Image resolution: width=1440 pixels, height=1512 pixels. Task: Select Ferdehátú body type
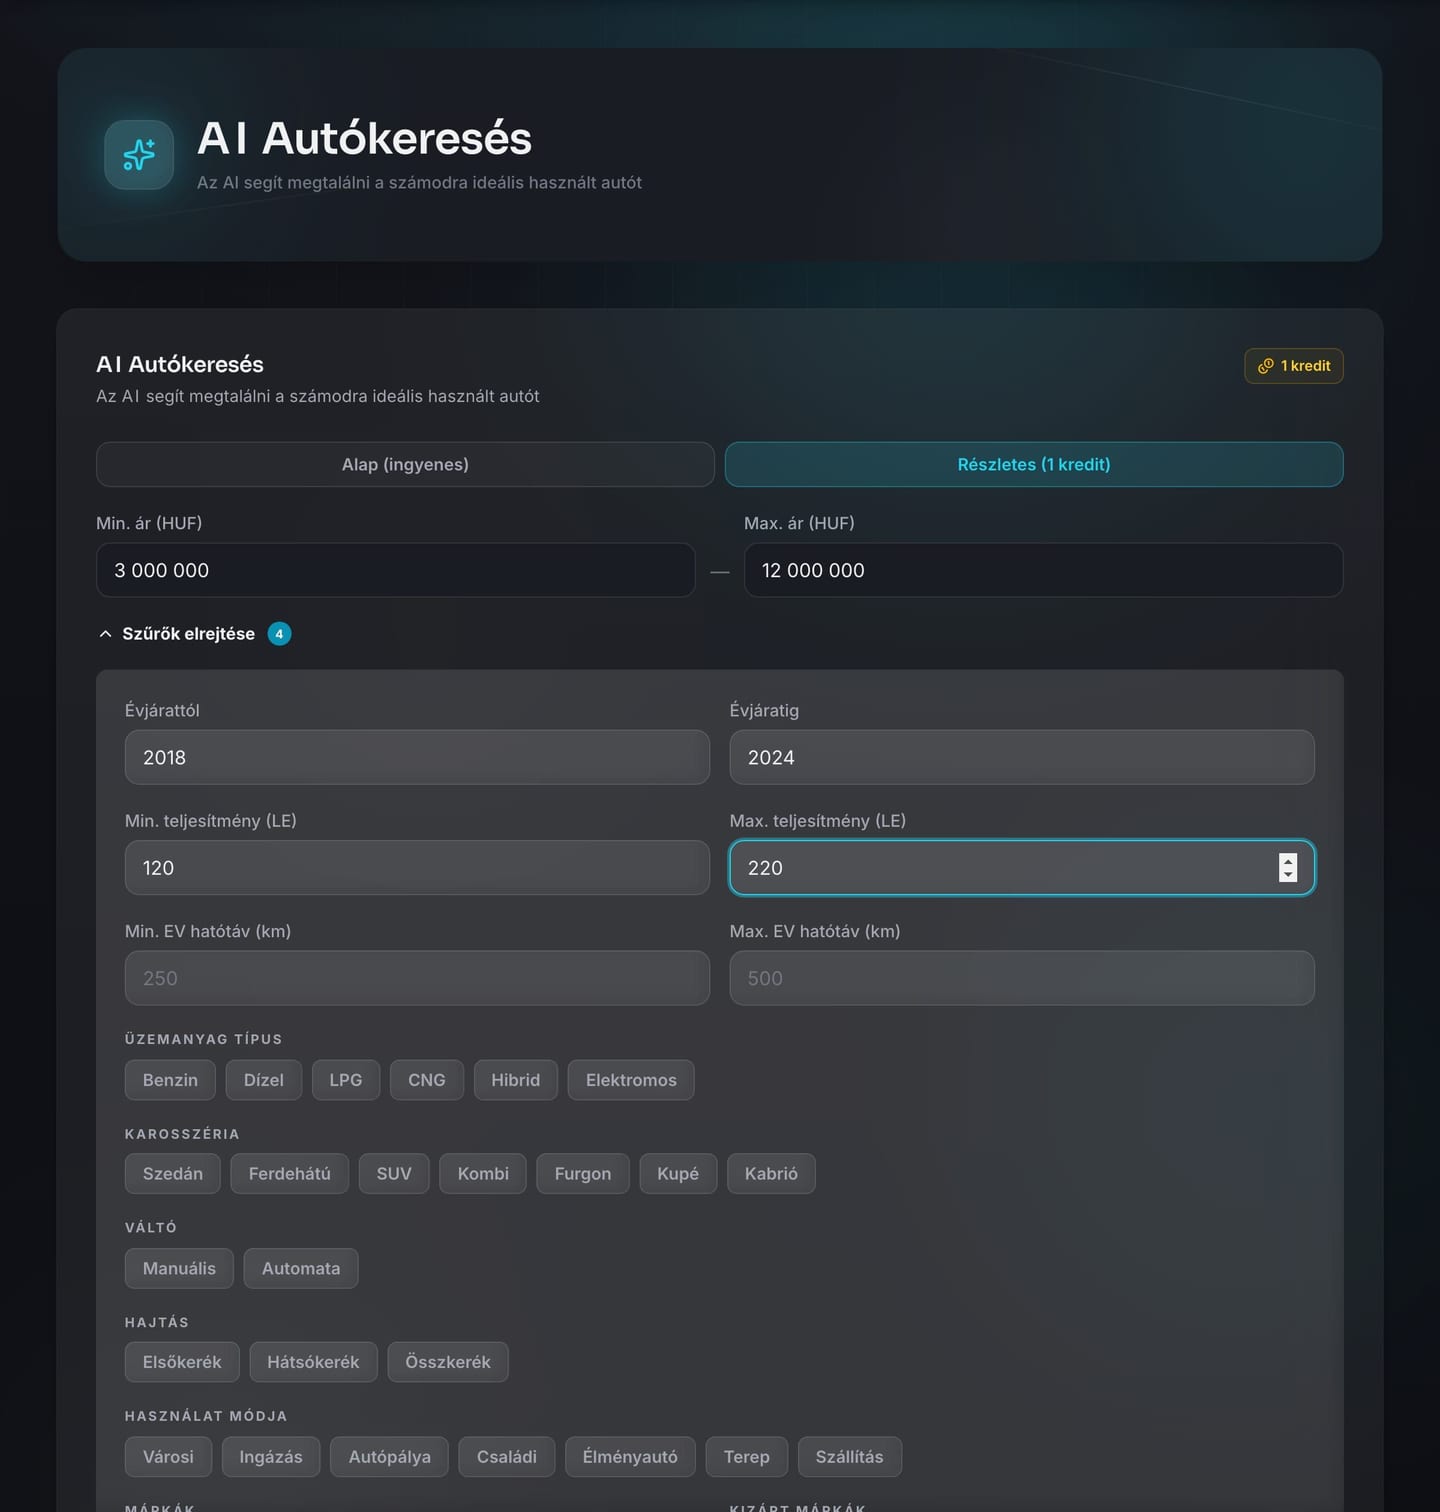pos(290,1173)
